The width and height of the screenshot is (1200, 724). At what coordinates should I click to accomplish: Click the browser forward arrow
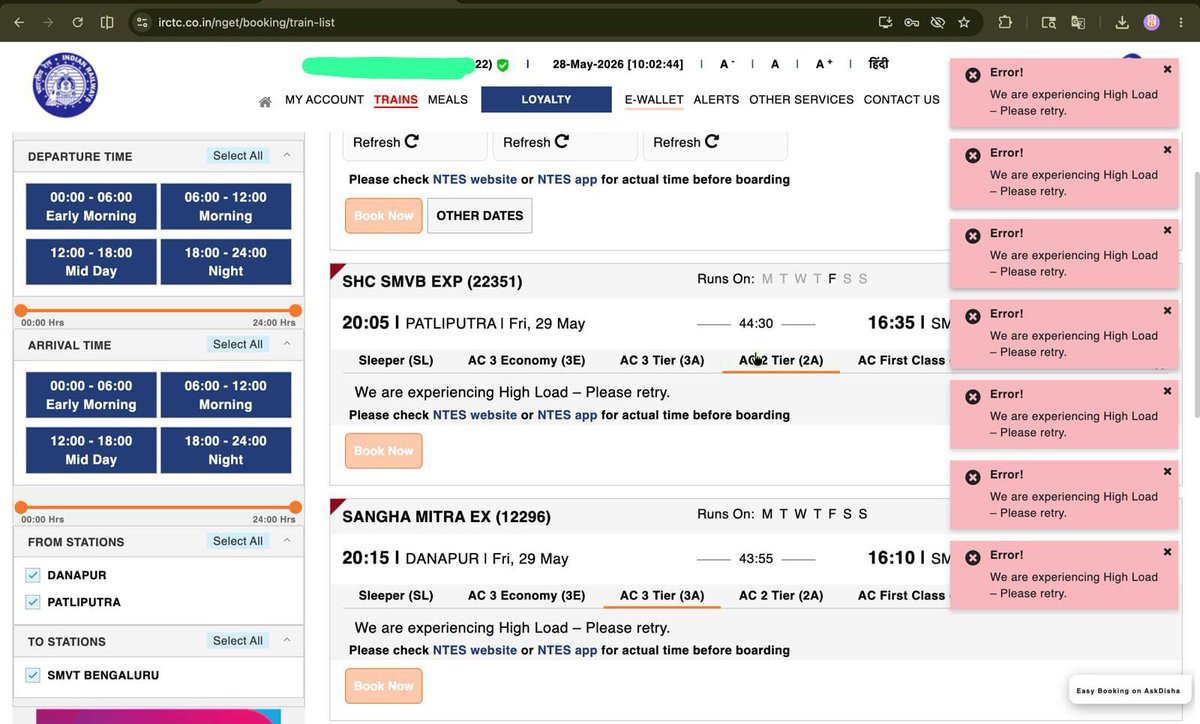click(x=47, y=22)
